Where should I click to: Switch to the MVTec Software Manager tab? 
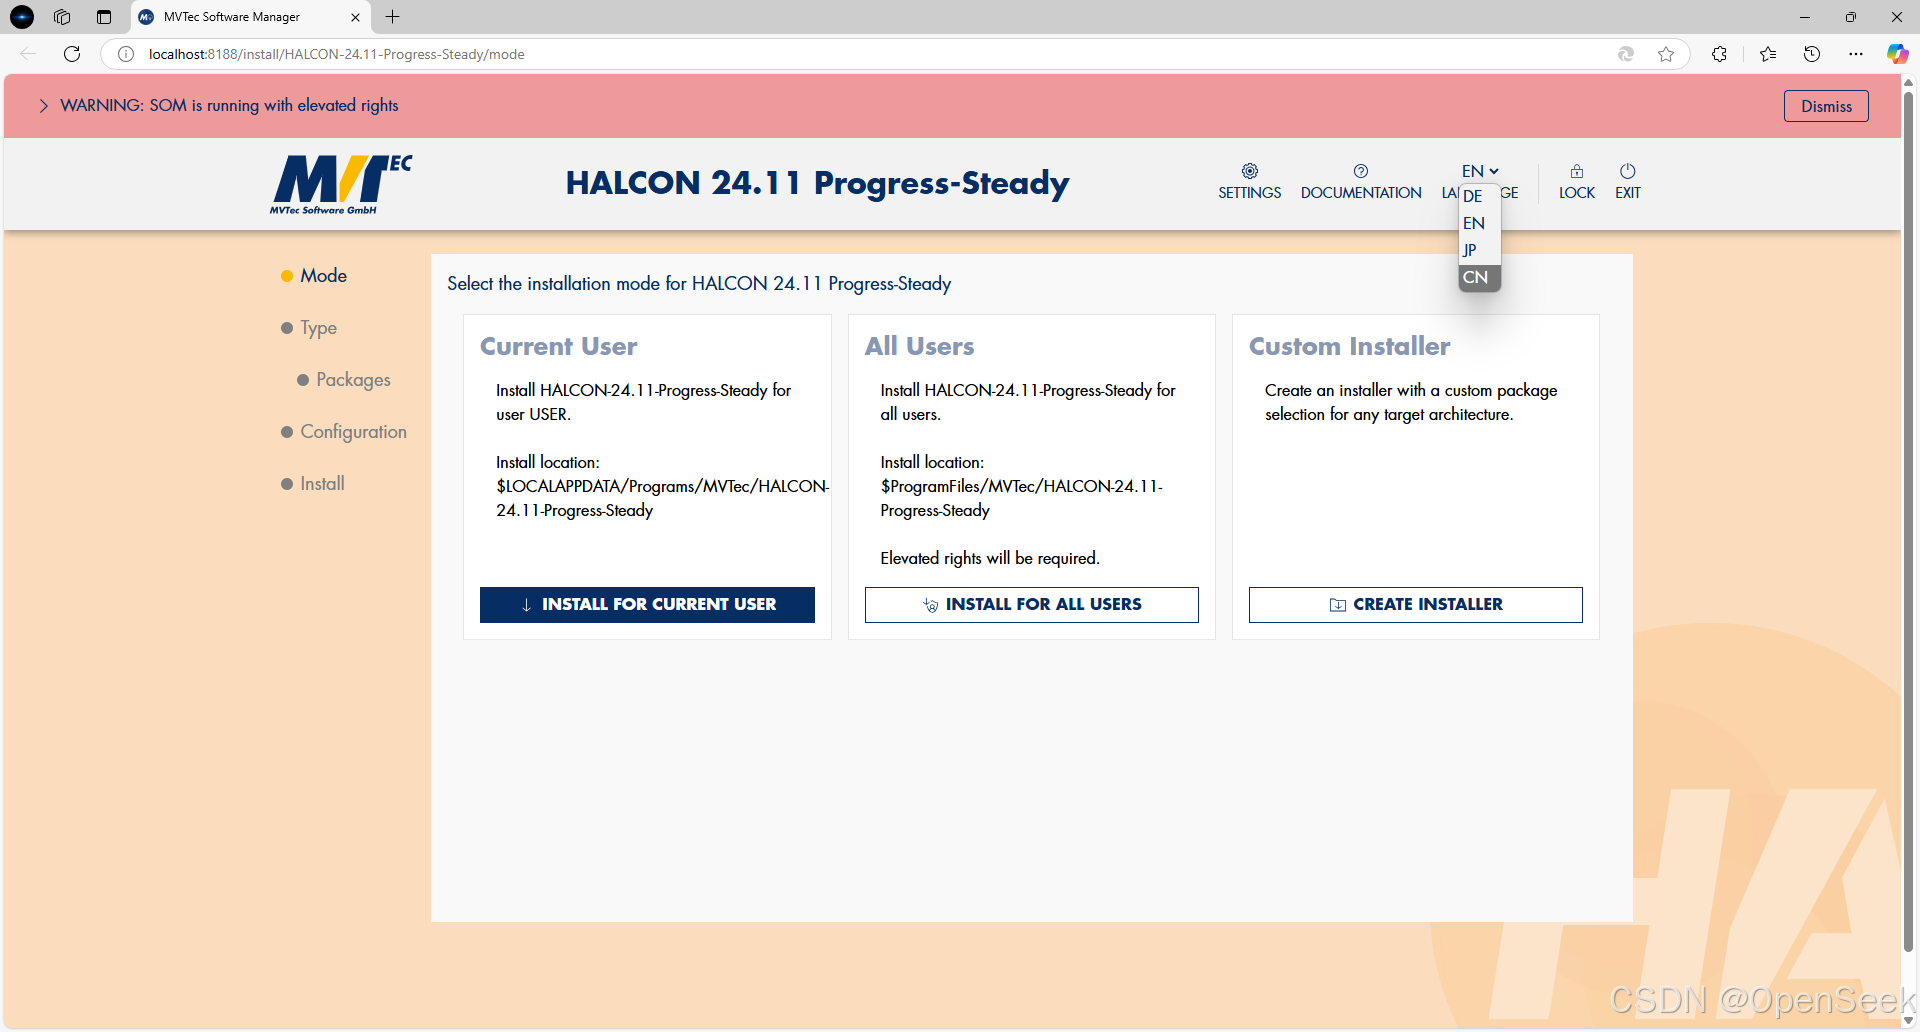click(232, 17)
